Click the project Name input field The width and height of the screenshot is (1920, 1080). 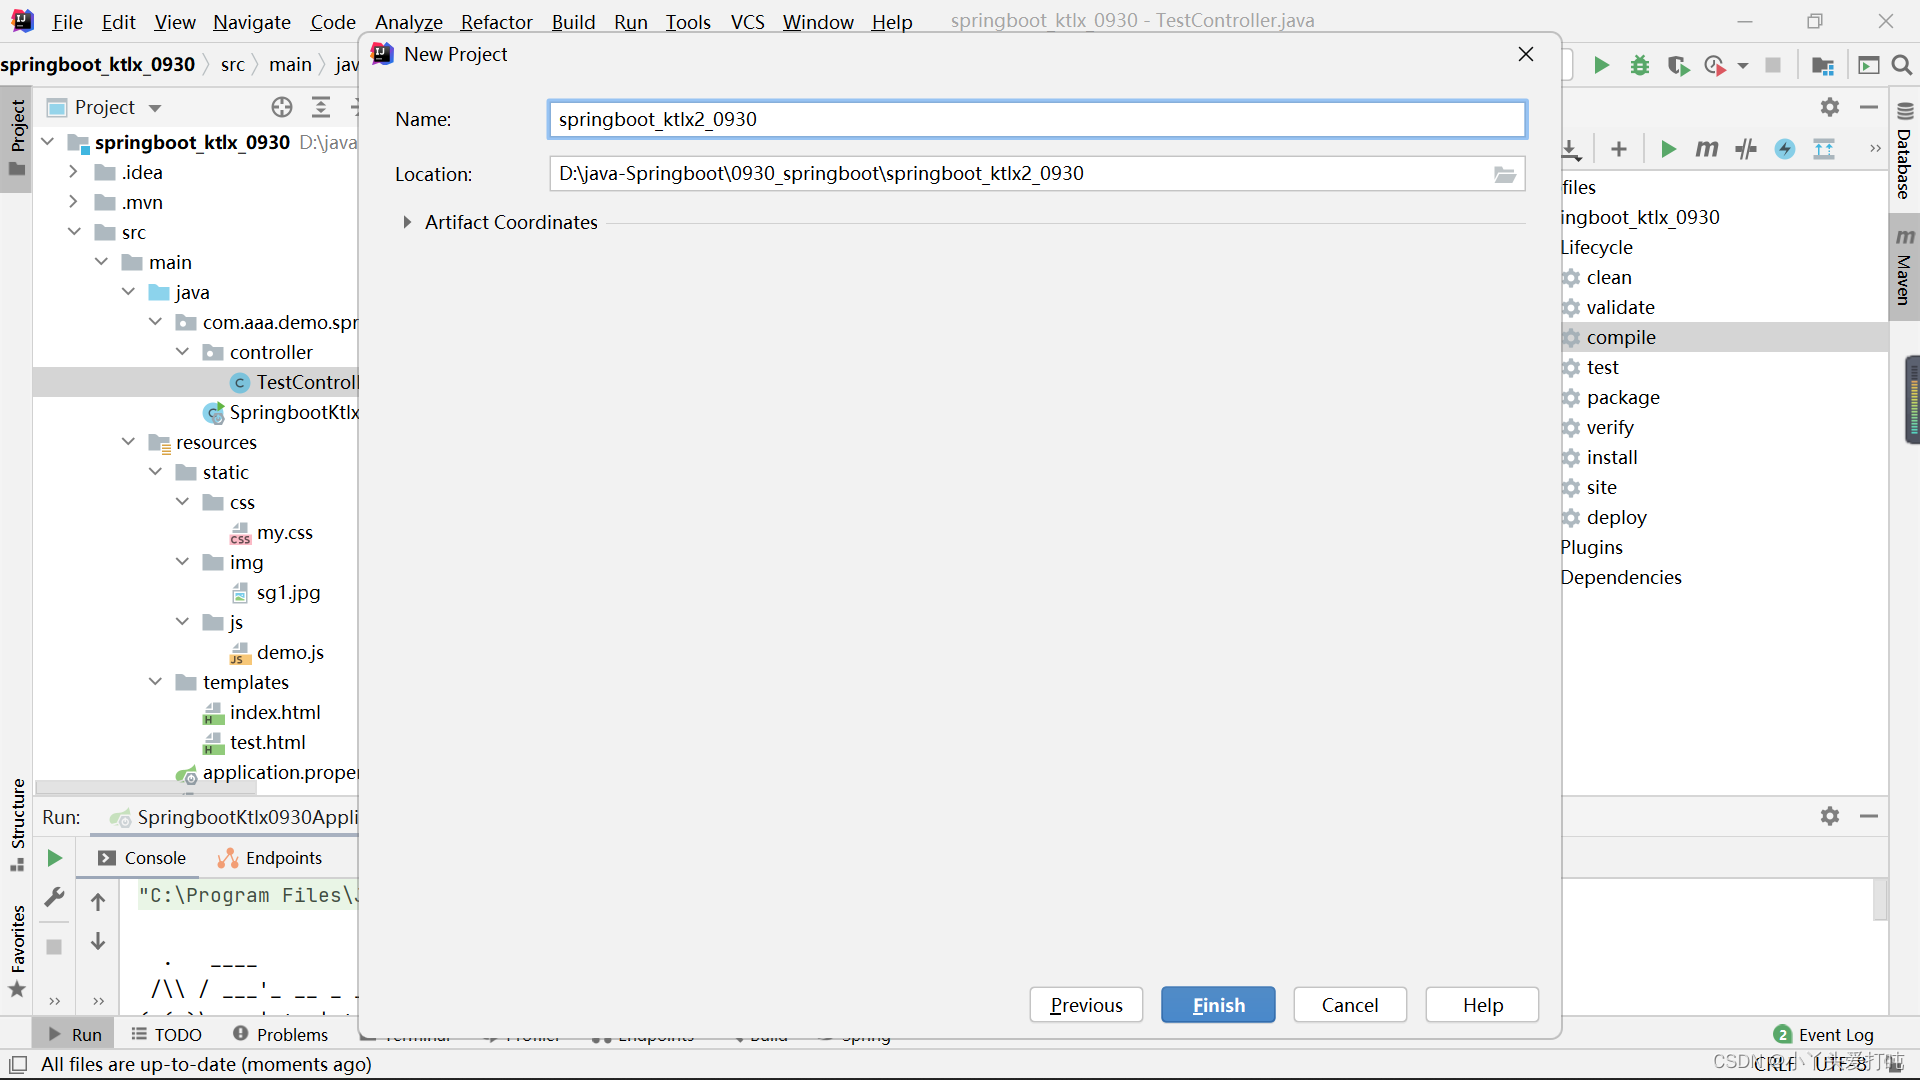click(1037, 119)
